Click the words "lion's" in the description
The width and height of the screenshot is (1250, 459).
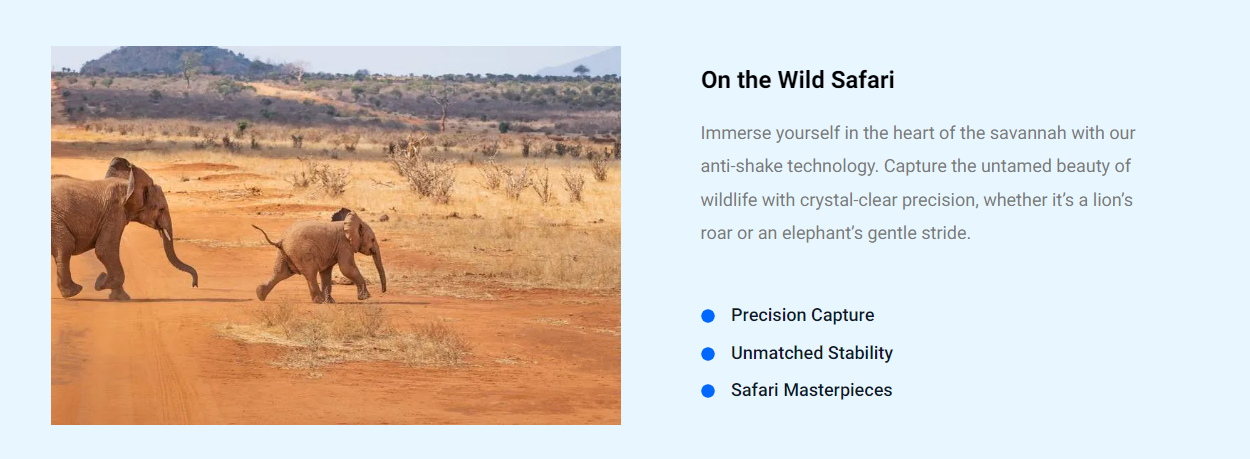point(1110,200)
